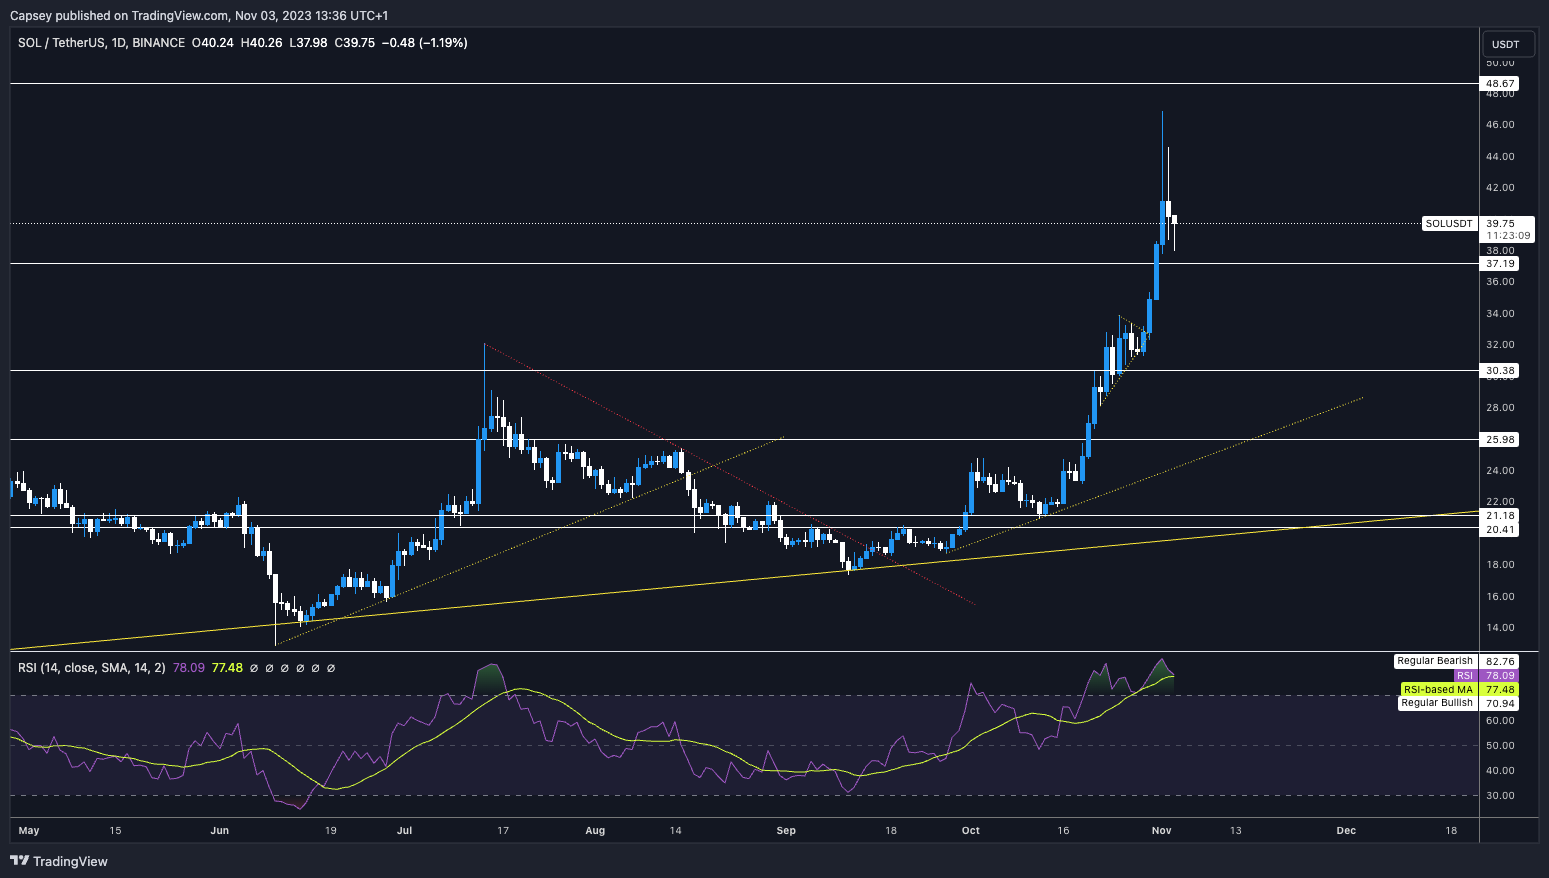
Task: Click the −0.48 (−1.19%) change value
Action: click(426, 43)
